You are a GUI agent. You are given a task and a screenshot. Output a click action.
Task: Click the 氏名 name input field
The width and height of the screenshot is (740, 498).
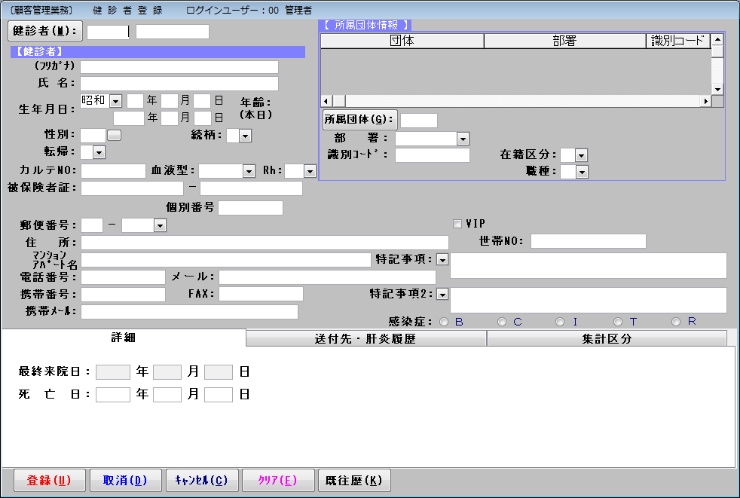coord(179,84)
